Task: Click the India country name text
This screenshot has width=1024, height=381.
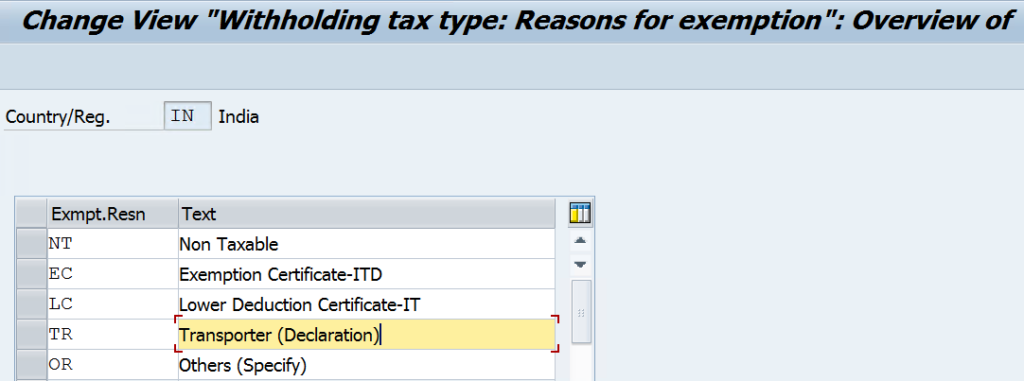Action: coord(238,117)
